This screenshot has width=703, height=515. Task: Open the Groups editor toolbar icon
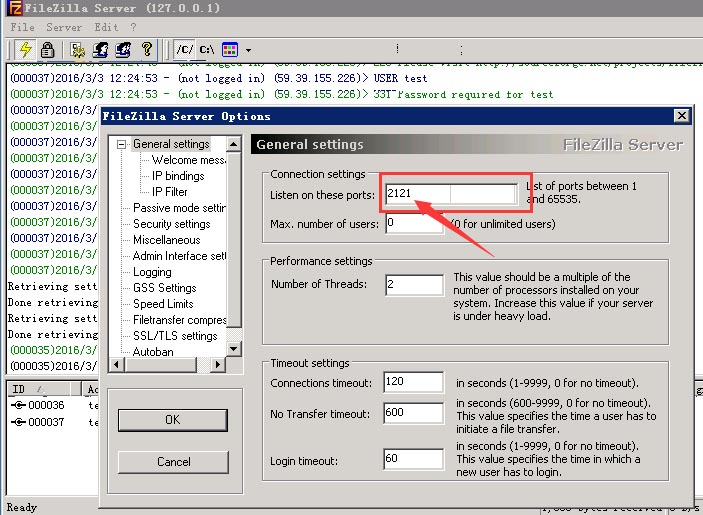coord(123,50)
